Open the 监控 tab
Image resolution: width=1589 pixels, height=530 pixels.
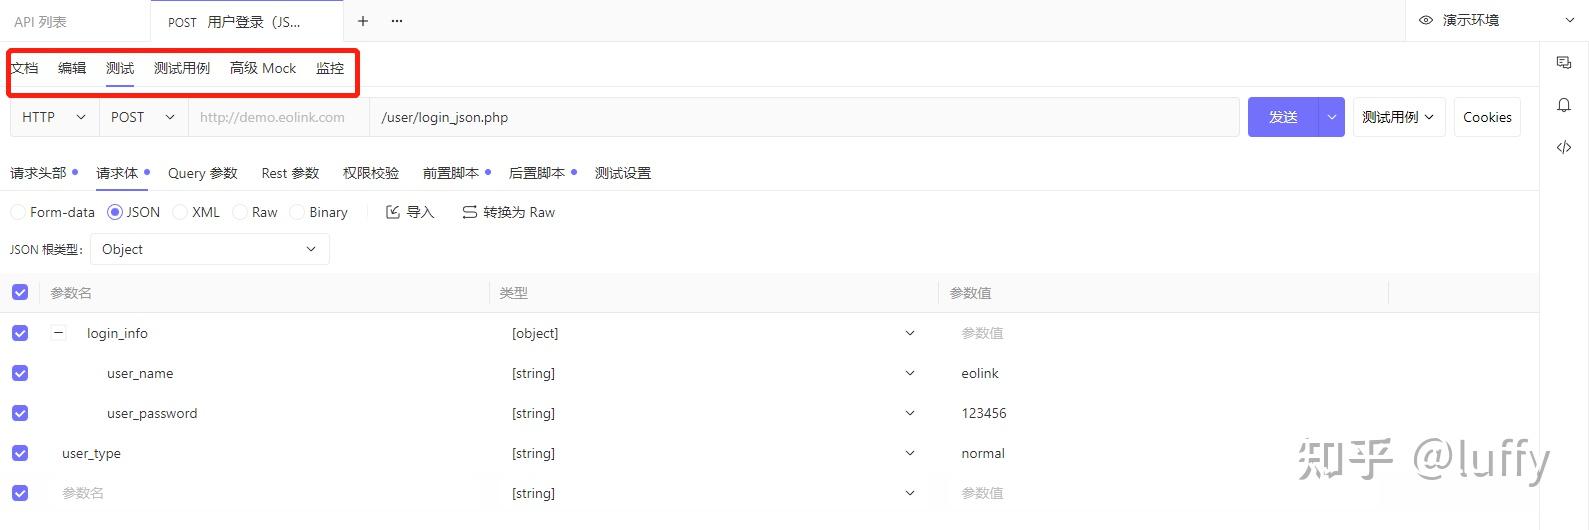pyautogui.click(x=330, y=68)
